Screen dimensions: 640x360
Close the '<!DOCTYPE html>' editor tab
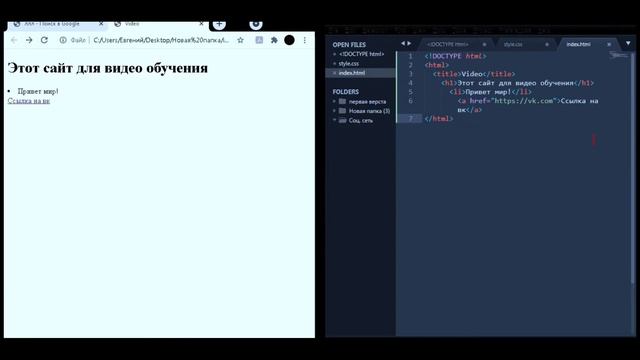(484, 44)
